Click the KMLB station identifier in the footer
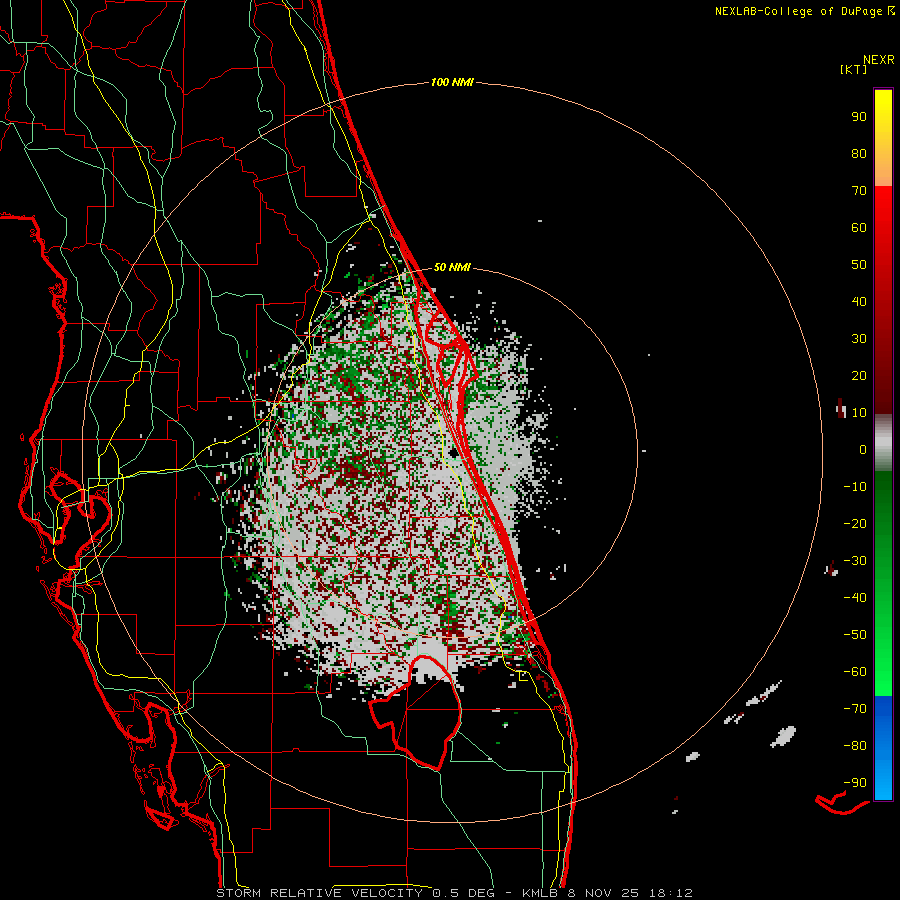Screen dimensions: 900x900 click(540, 893)
